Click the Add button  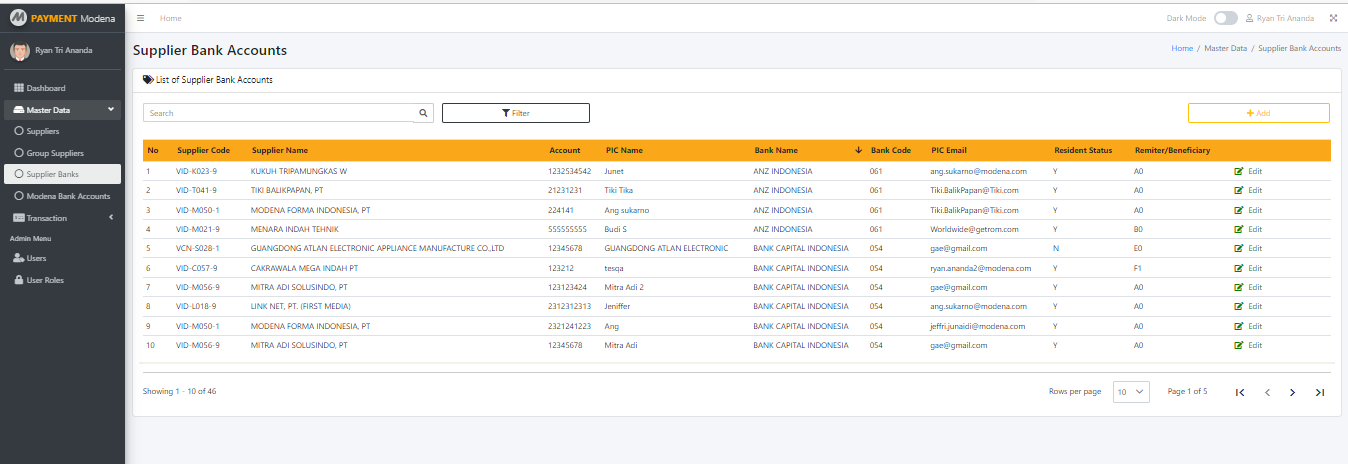1258,113
